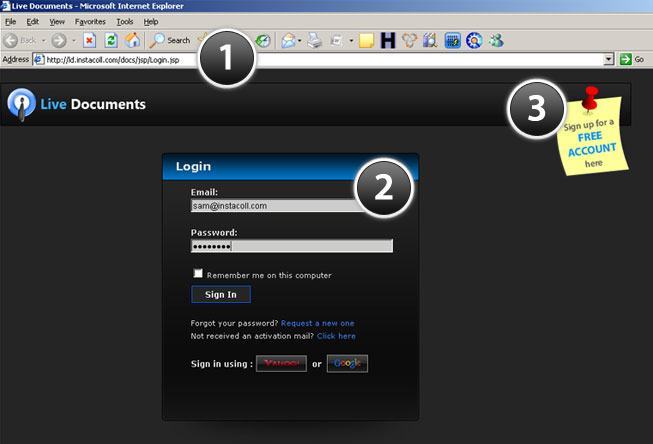Sign in using Google button

[x=347, y=364]
